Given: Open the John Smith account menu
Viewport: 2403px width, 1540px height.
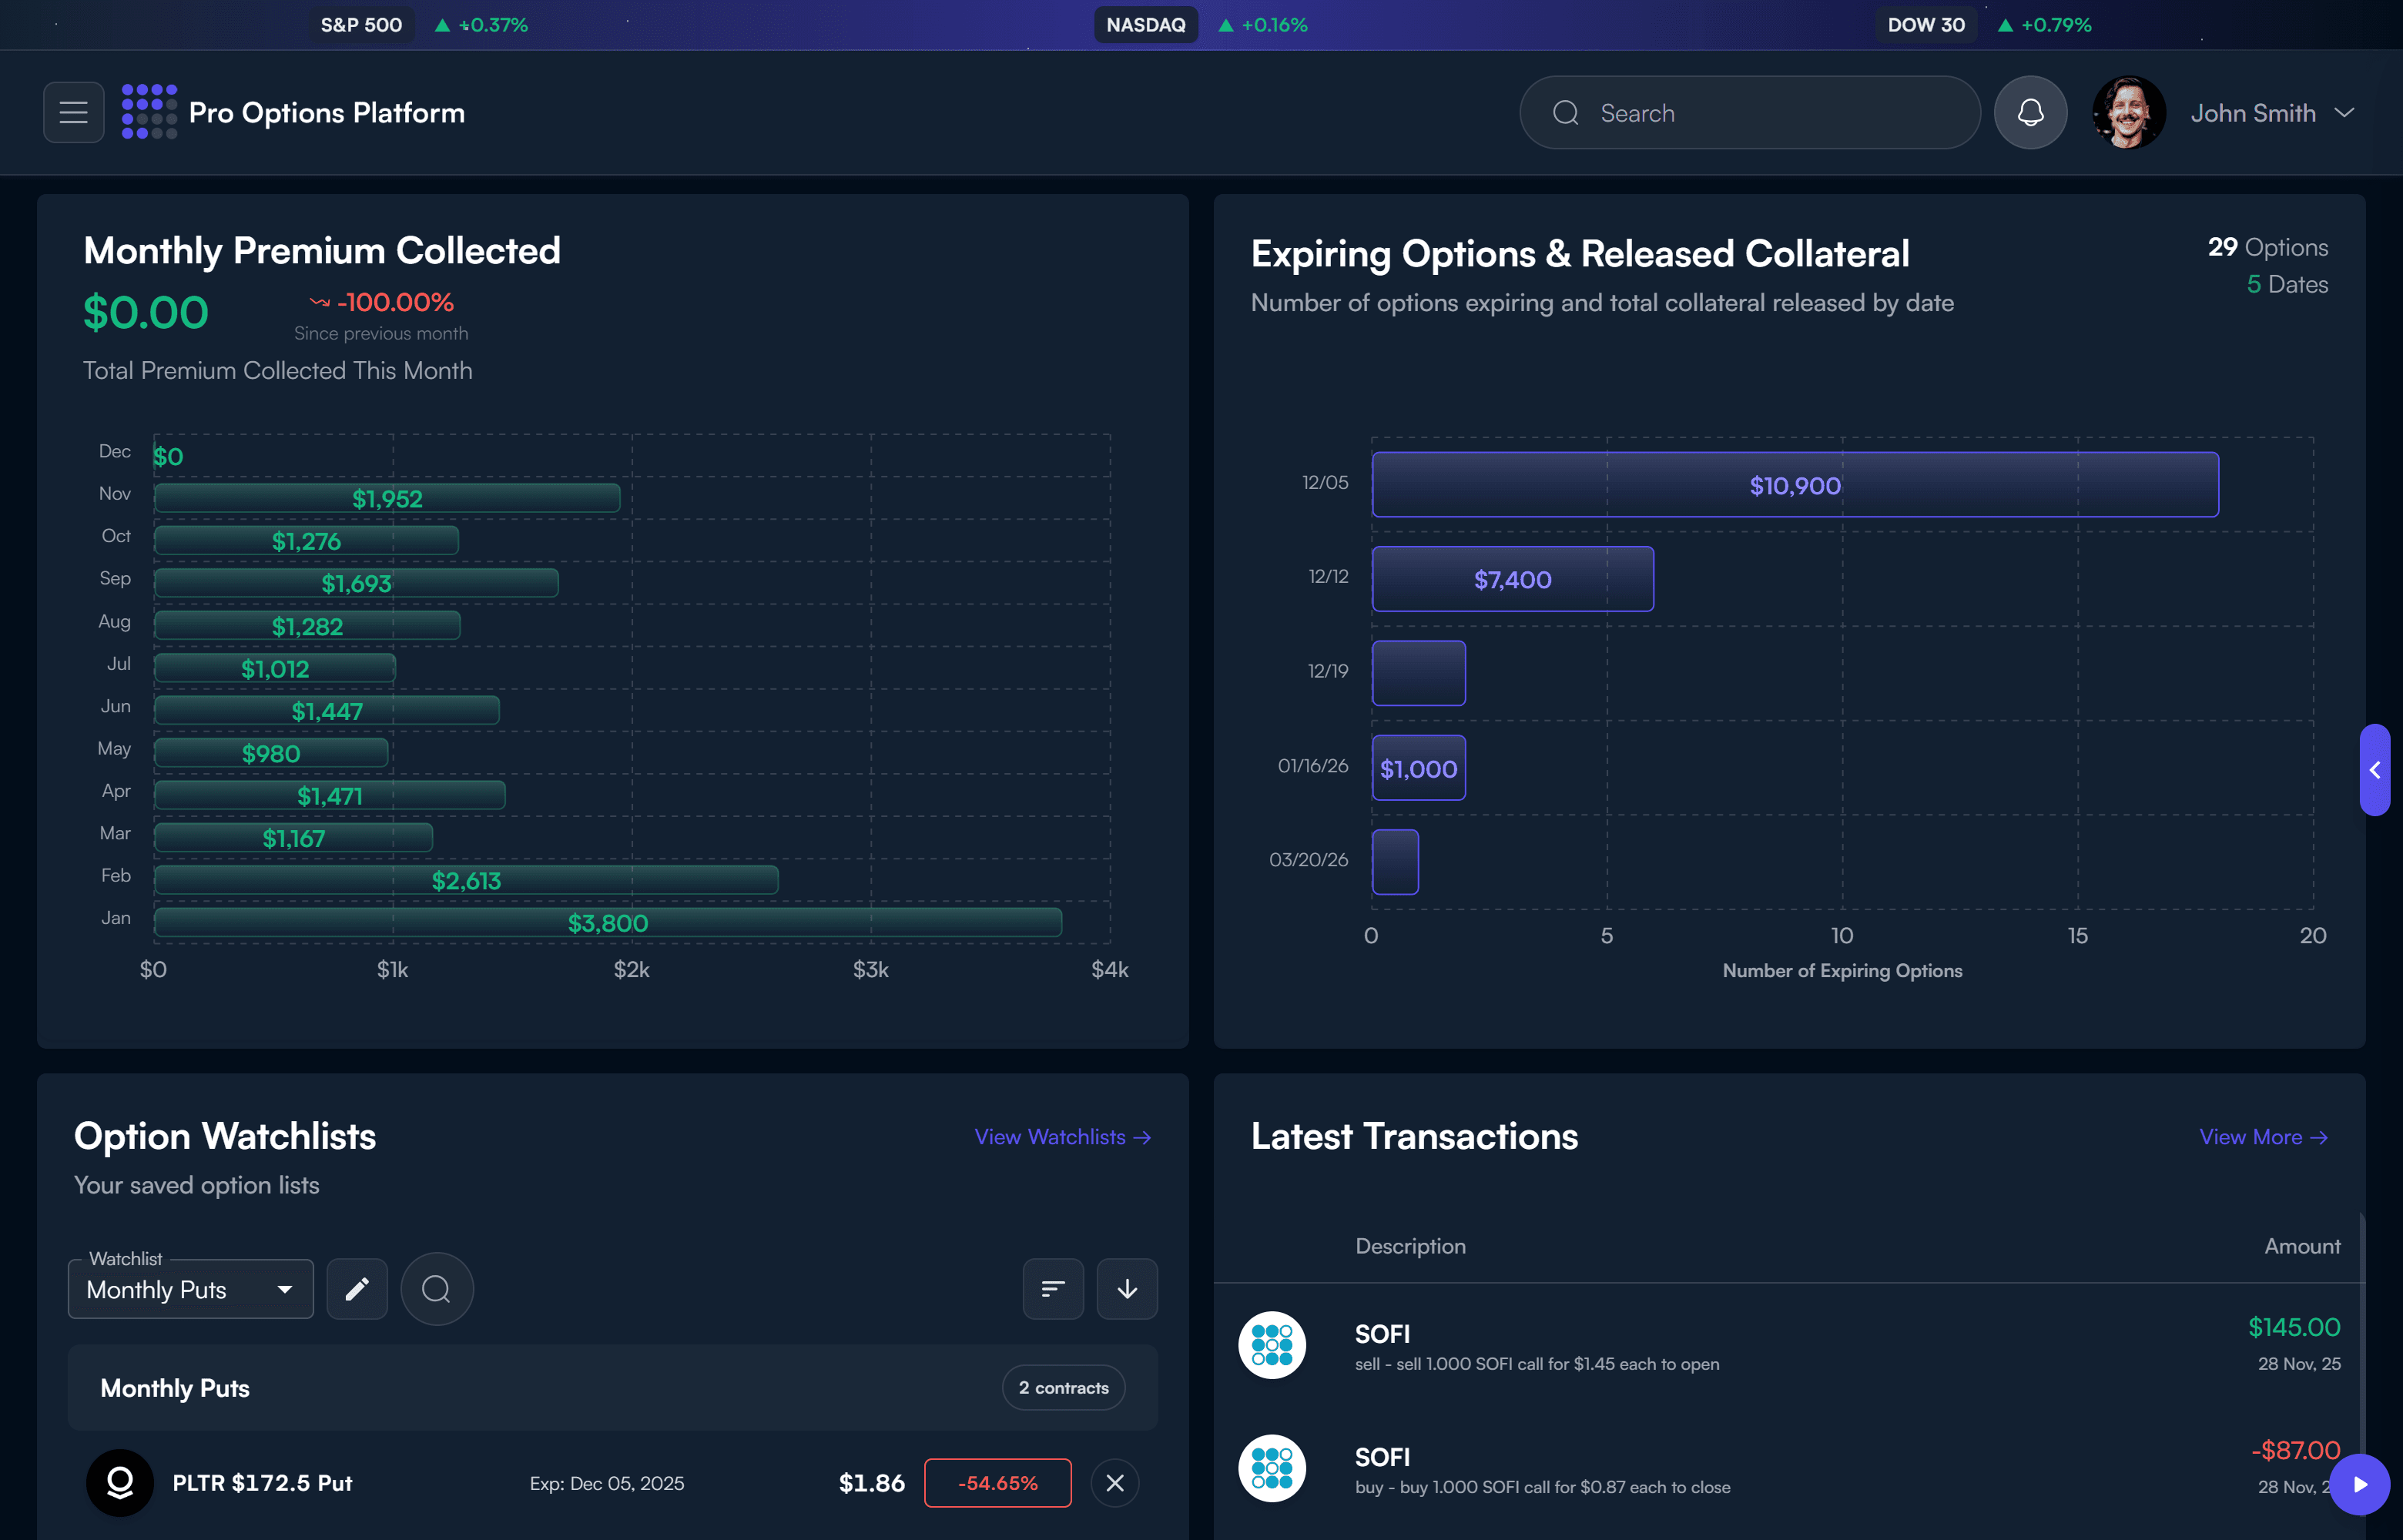Looking at the screenshot, I should [x=2271, y=113].
